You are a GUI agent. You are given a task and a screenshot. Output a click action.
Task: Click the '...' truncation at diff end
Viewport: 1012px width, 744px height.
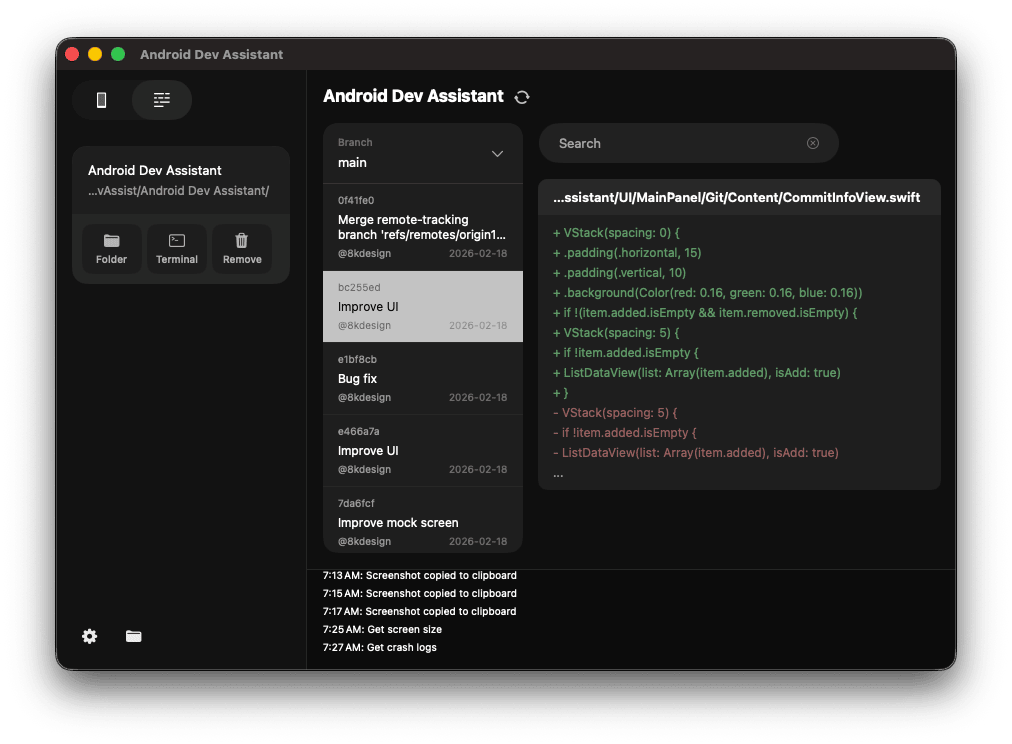558,474
